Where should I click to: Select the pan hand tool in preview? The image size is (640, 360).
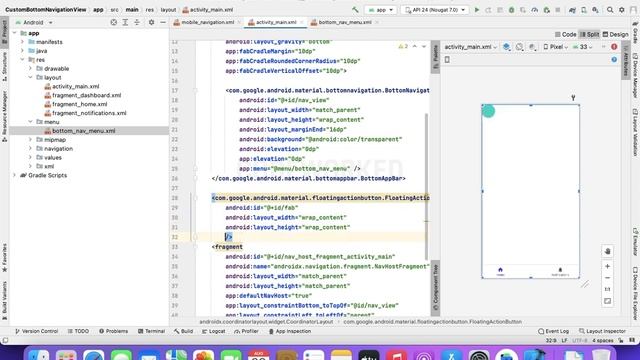pyautogui.click(x=607, y=251)
